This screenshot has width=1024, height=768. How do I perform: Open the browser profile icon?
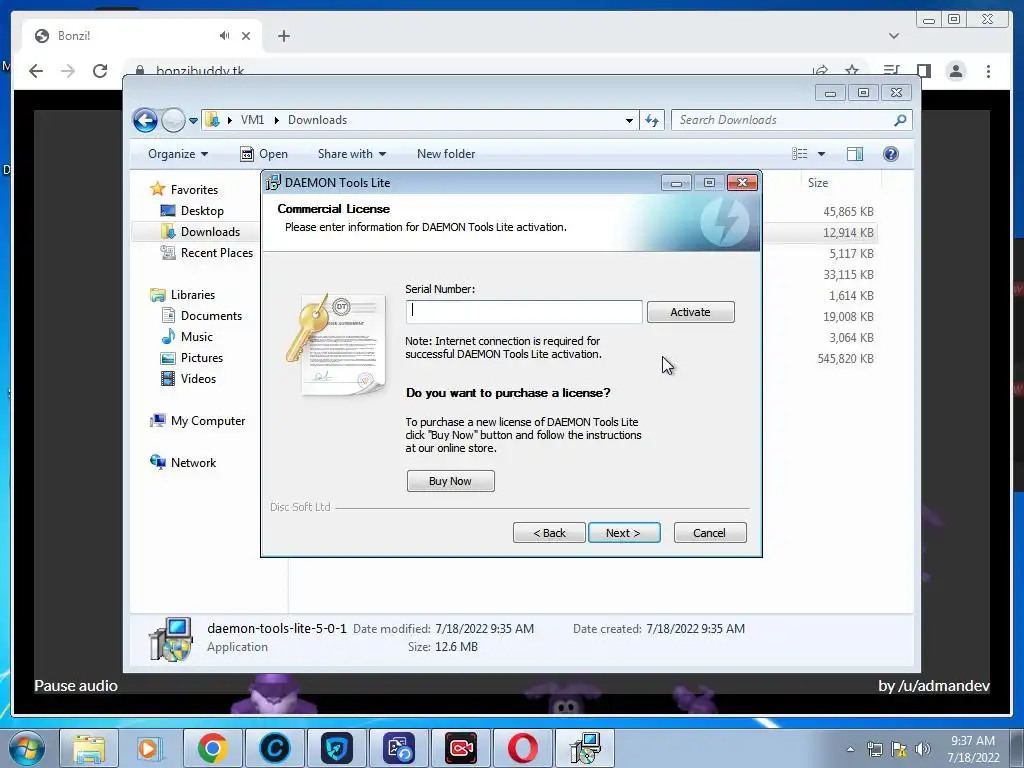click(956, 71)
